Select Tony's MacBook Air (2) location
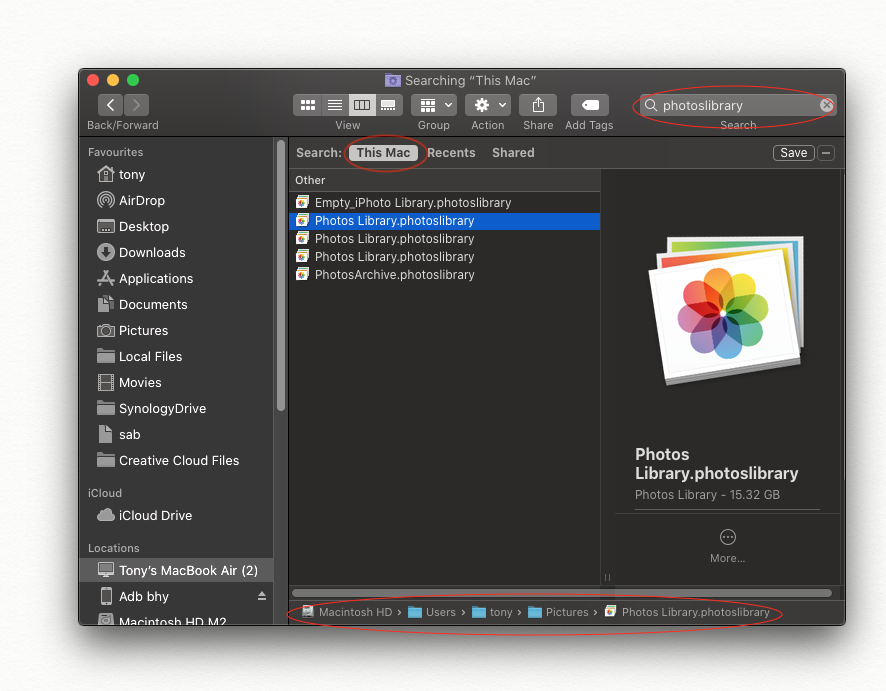886x691 pixels. [177, 570]
